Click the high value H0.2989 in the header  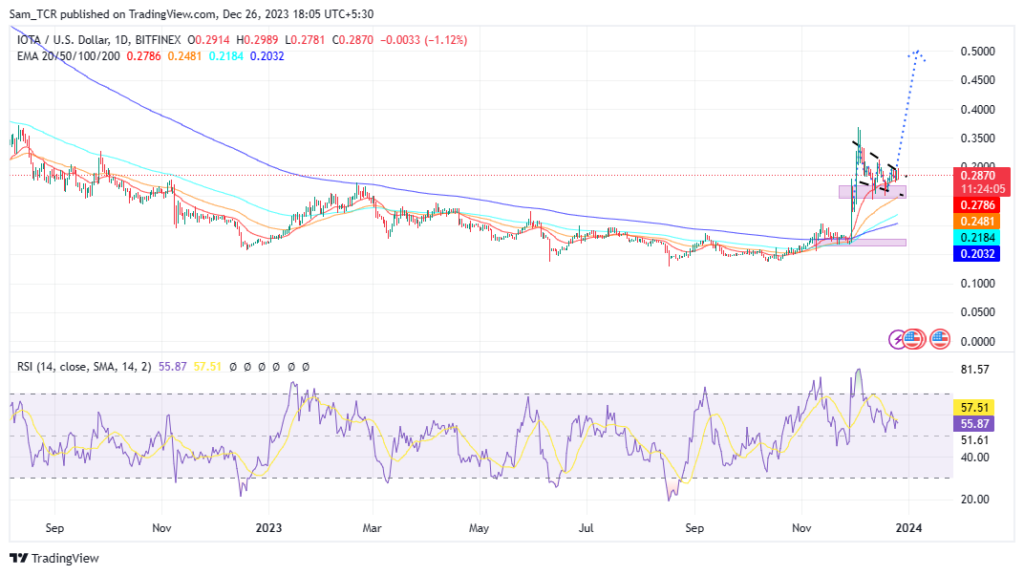pos(257,40)
